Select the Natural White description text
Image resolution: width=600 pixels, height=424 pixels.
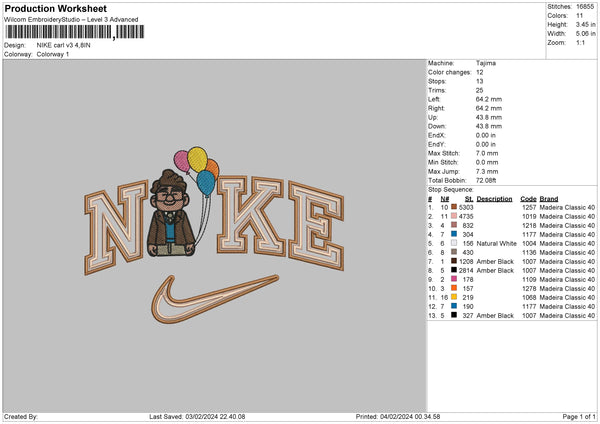(x=497, y=243)
